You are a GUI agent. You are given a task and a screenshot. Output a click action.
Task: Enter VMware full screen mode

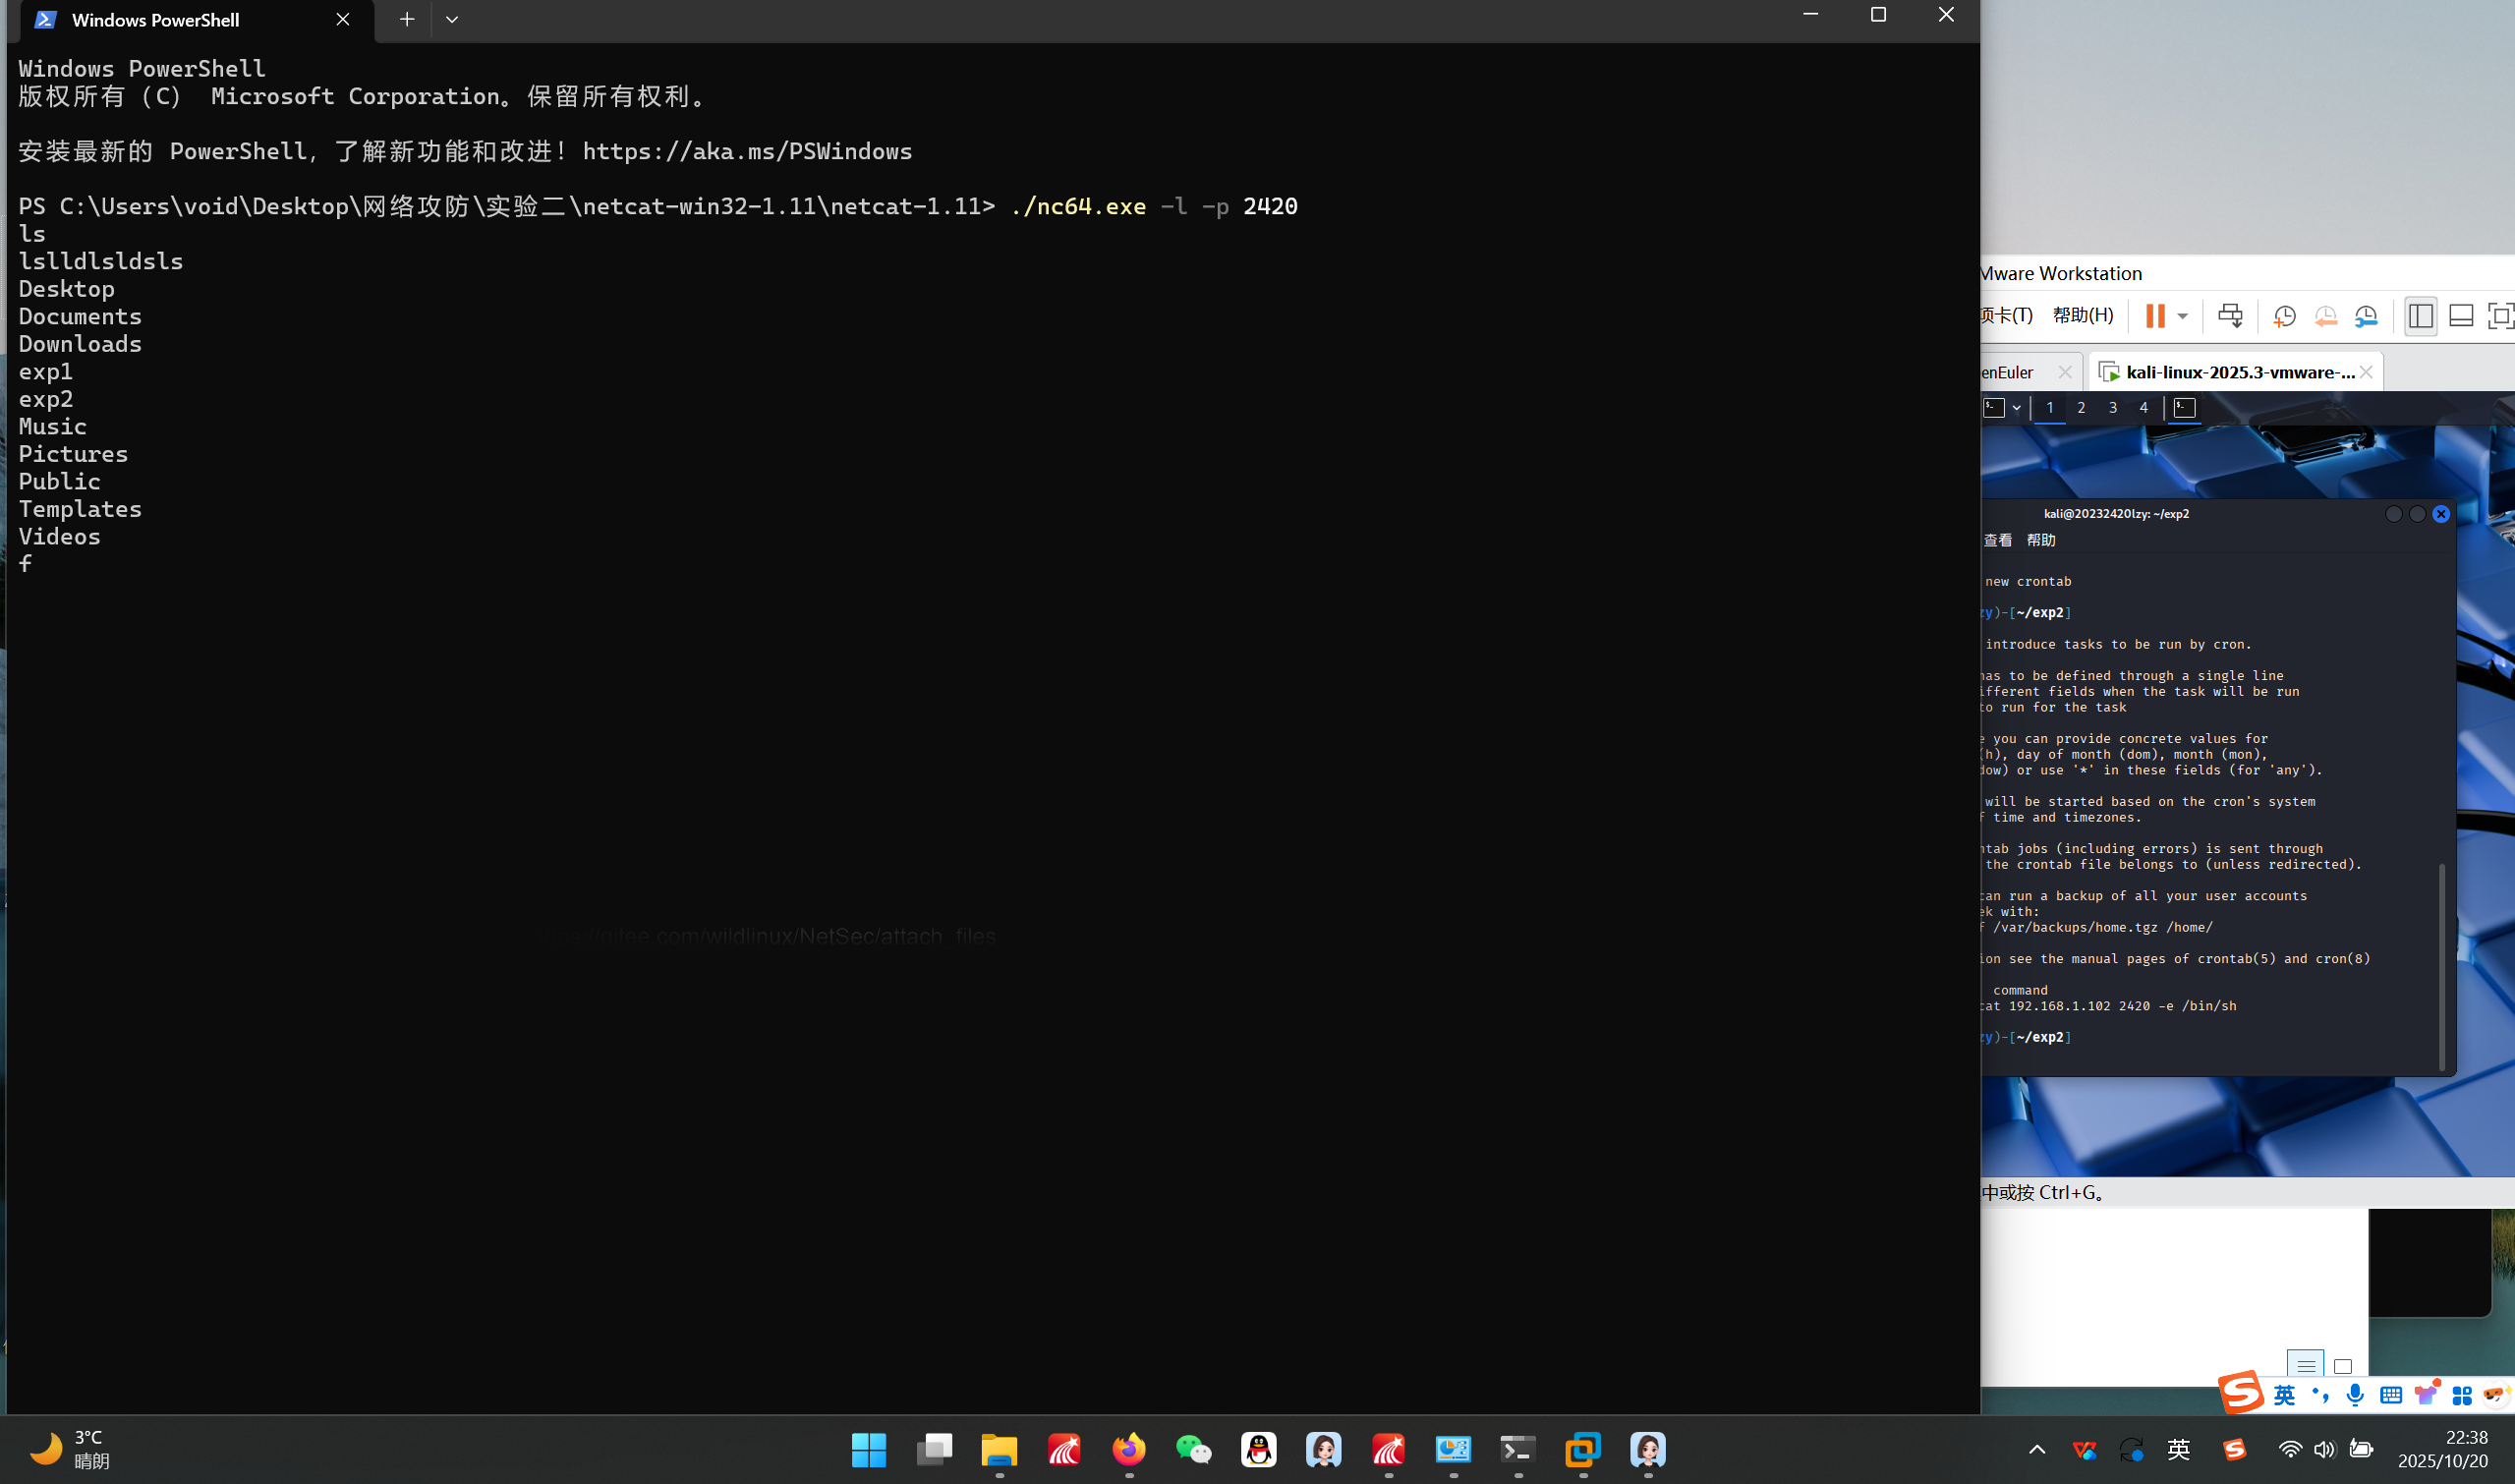click(x=2500, y=316)
